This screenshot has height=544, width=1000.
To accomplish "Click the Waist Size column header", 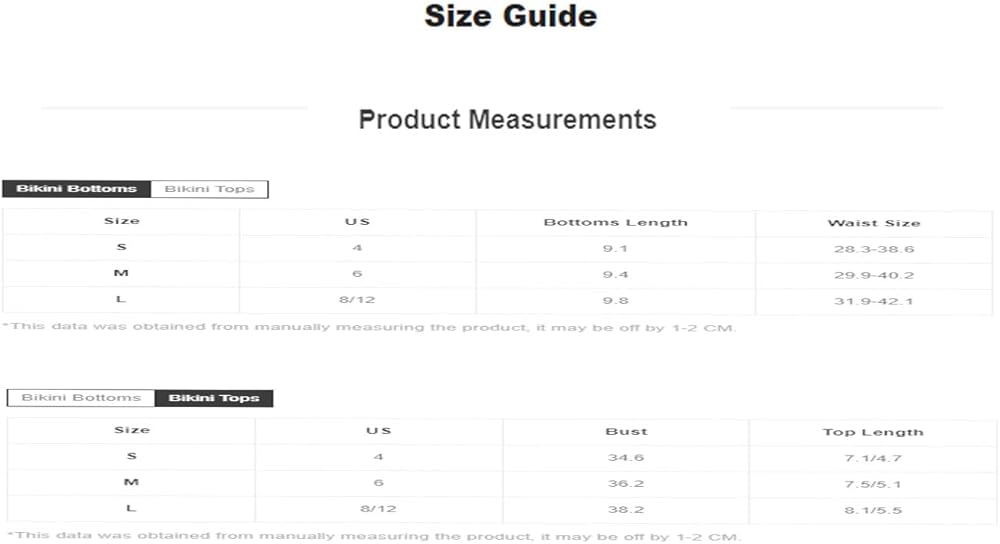I will [873, 223].
